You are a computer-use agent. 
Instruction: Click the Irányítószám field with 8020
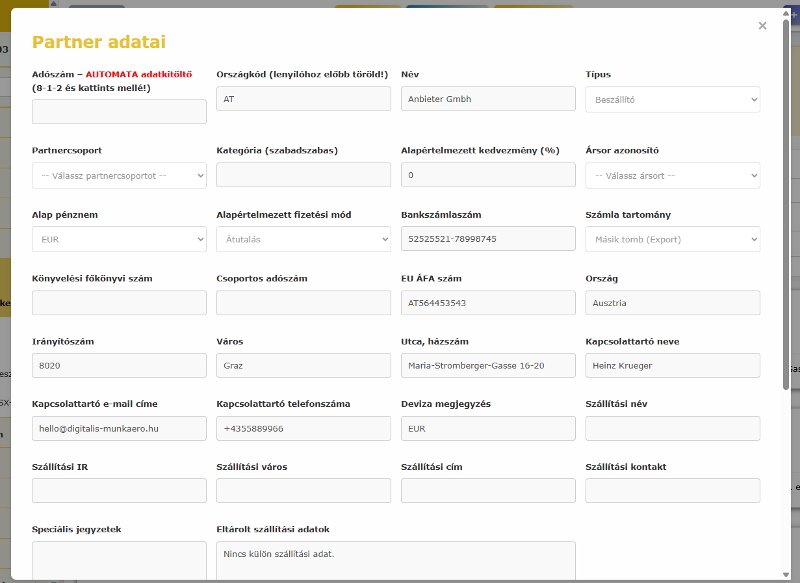pyautogui.click(x=119, y=366)
